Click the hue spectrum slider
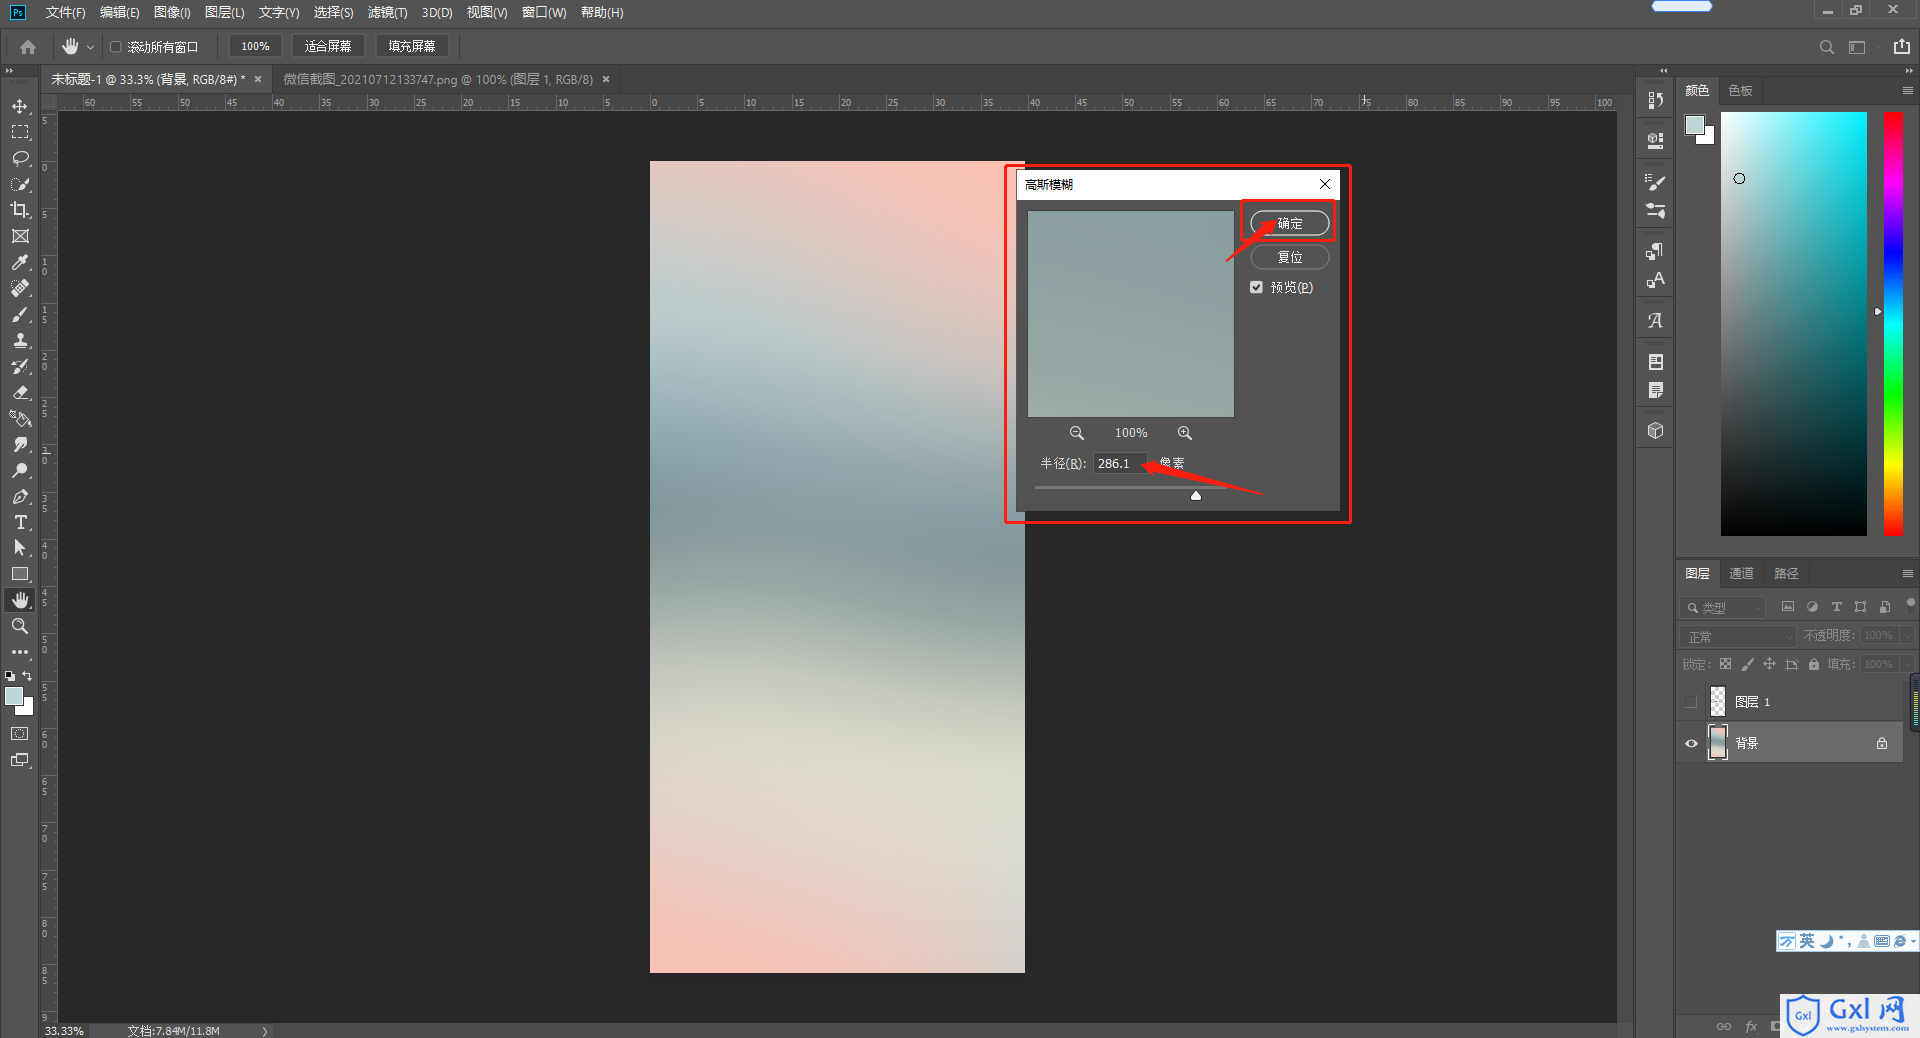 [1893, 323]
